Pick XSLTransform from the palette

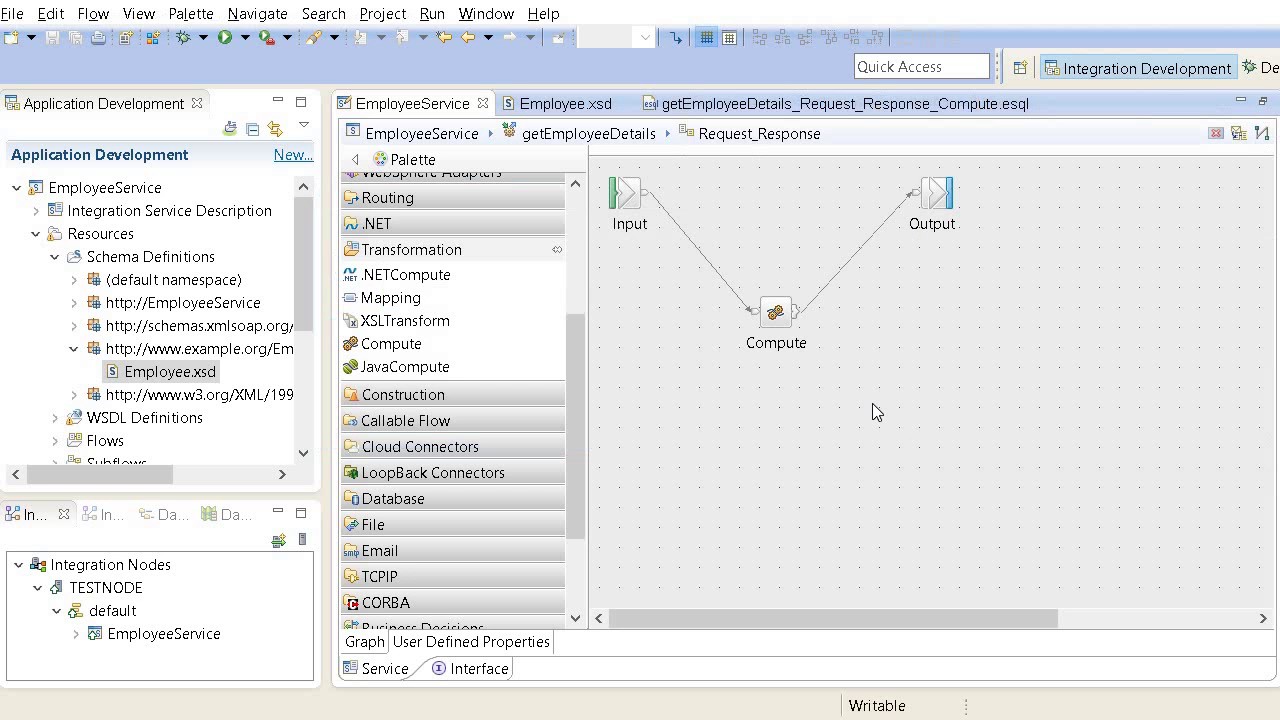[396, 321]
